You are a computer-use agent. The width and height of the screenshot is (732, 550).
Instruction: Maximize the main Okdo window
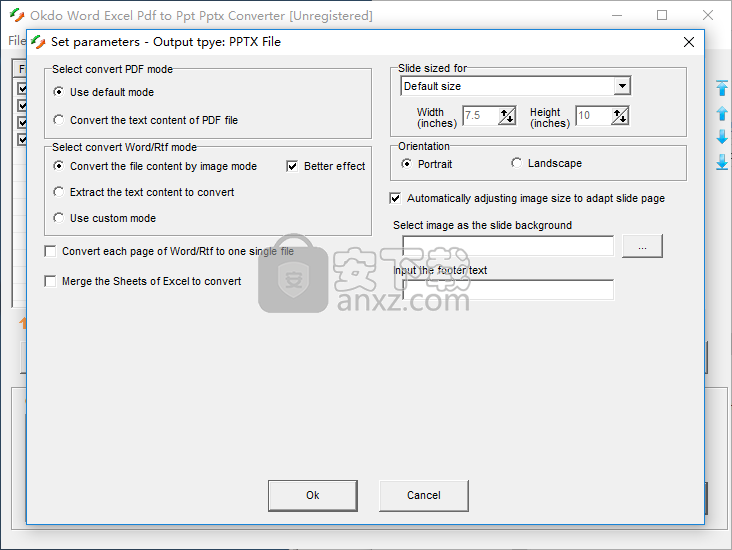(x=662, y=15)
